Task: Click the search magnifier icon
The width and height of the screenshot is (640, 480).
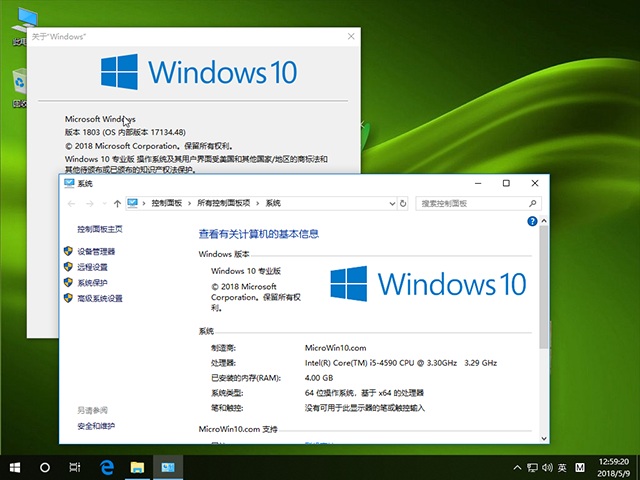Action: pos(533,203)
